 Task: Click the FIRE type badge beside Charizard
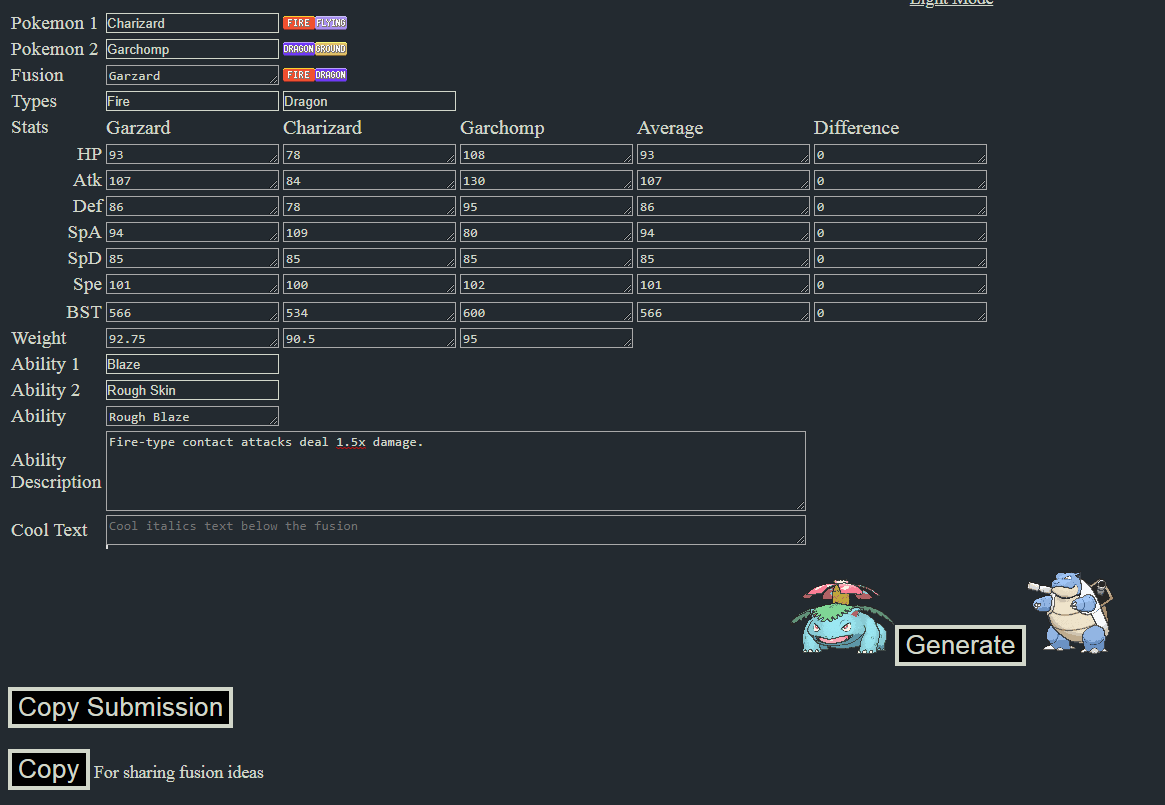tap(298, 23)
